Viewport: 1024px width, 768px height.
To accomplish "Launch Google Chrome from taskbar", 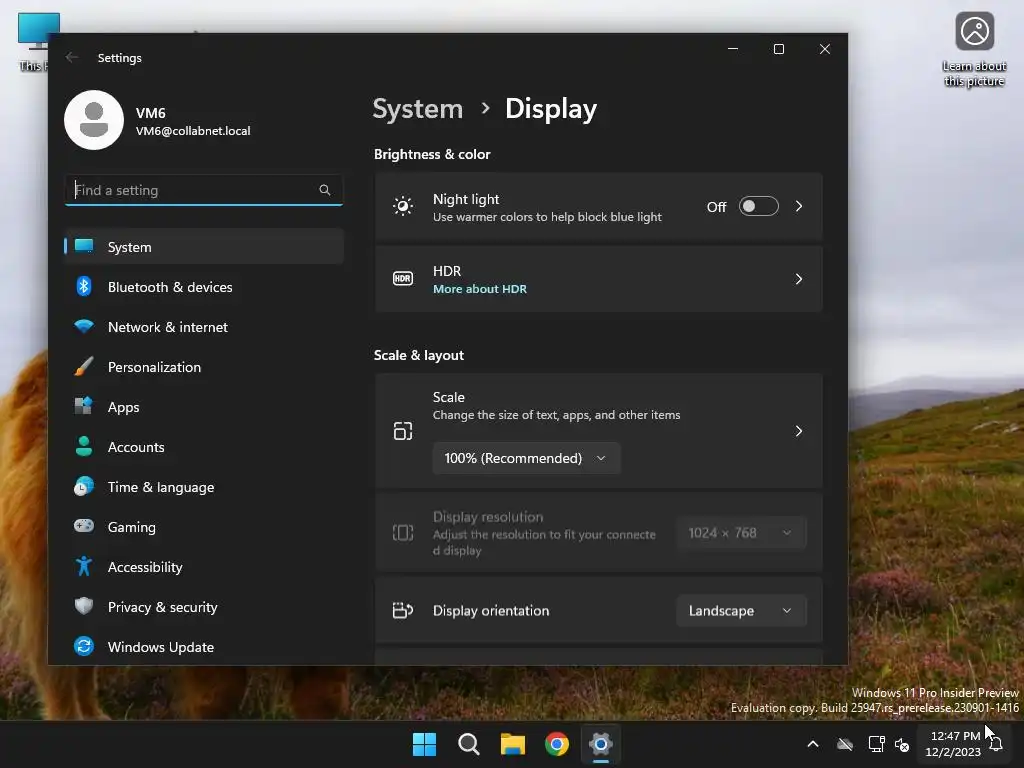I will pyautogui.click(x=557, y=744).
